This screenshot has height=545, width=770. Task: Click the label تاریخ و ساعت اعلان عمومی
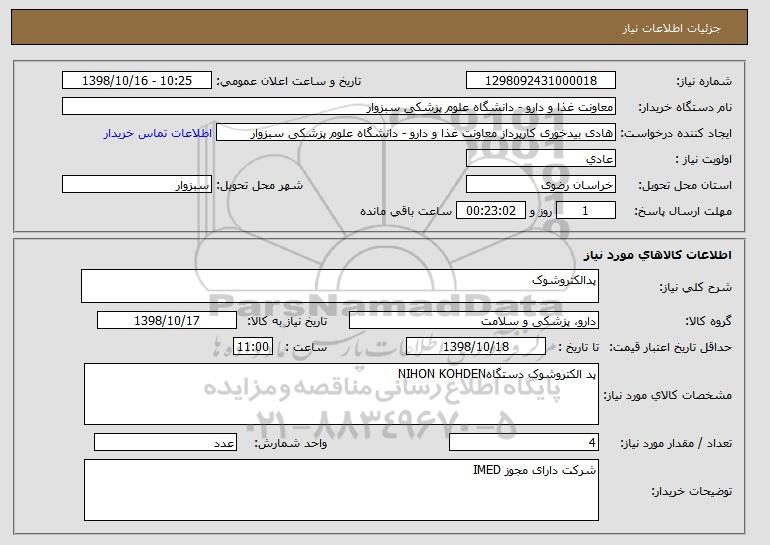tap(289, 82)
